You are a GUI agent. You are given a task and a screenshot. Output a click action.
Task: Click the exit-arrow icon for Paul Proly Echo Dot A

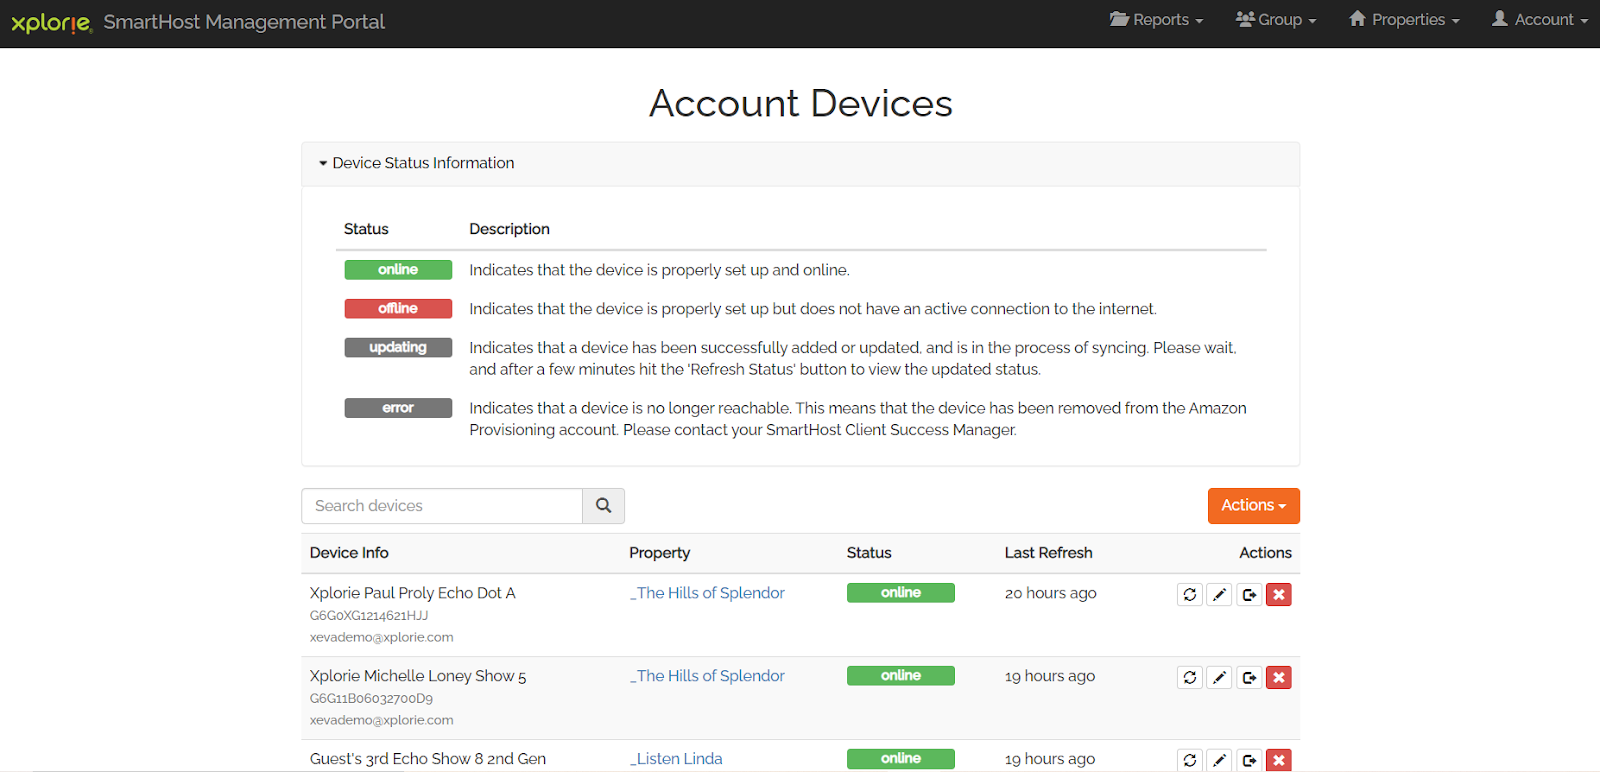[1249, 595]
